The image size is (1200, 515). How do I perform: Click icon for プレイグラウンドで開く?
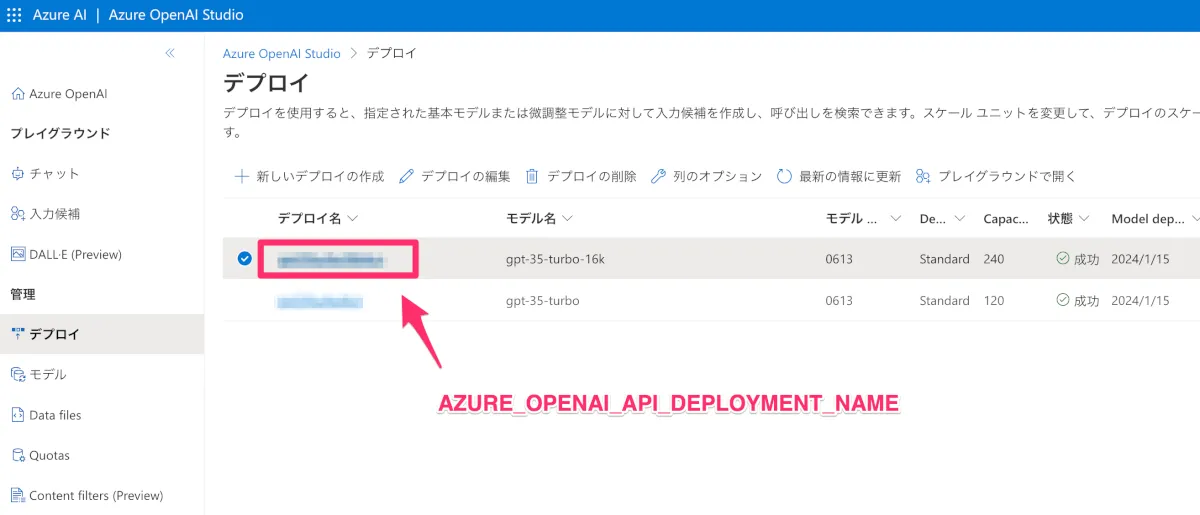pos(923,176)
